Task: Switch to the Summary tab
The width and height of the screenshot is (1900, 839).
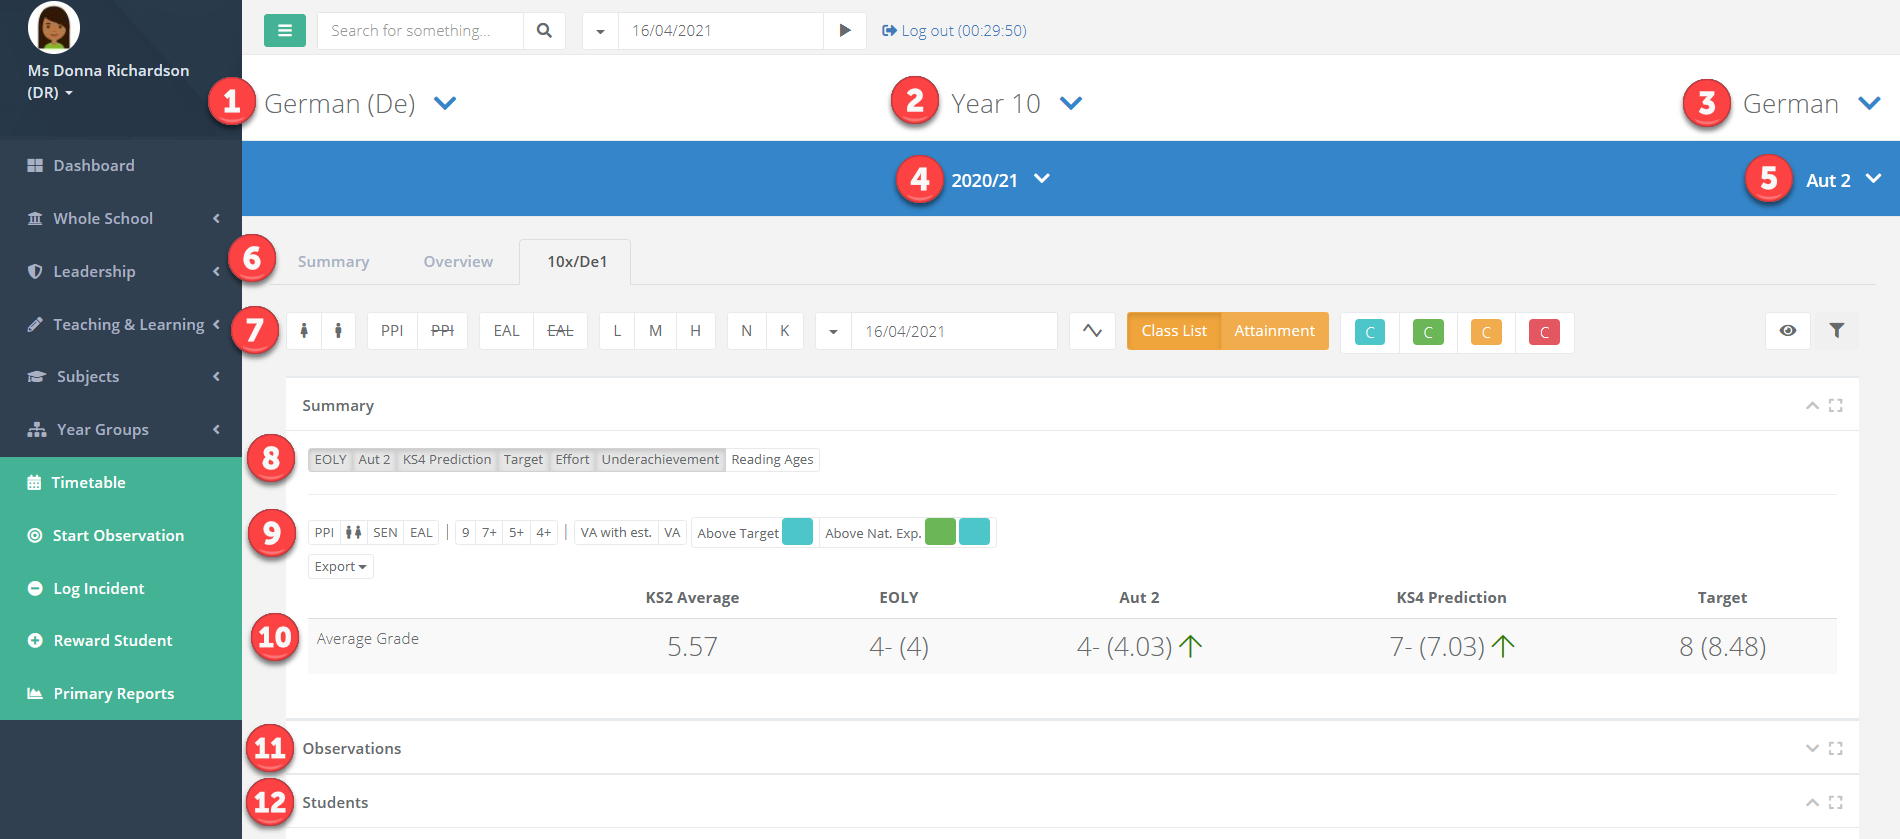Action: 333,262
